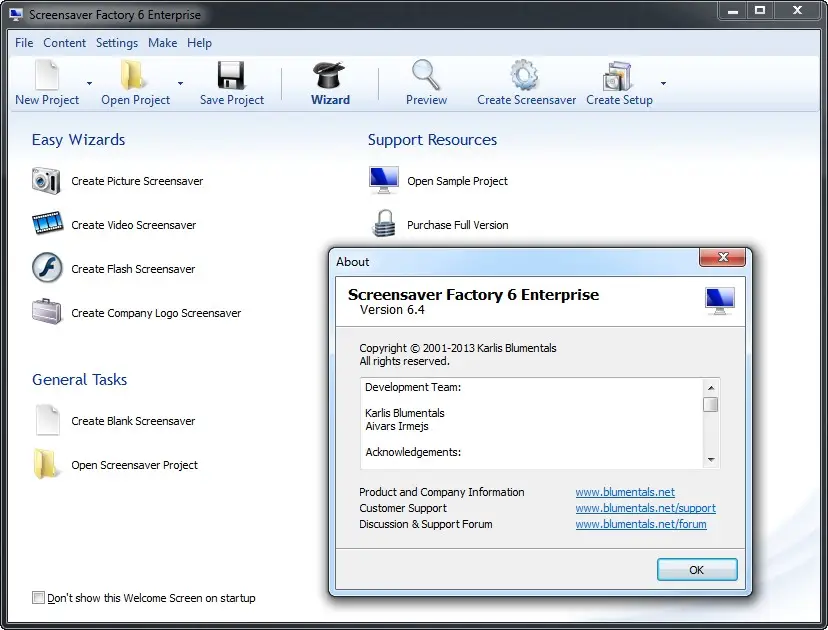This screenshot has height=630, width=828.
Task: Expand the Create Setup dropdown arrow
Action: pos(663,83)
